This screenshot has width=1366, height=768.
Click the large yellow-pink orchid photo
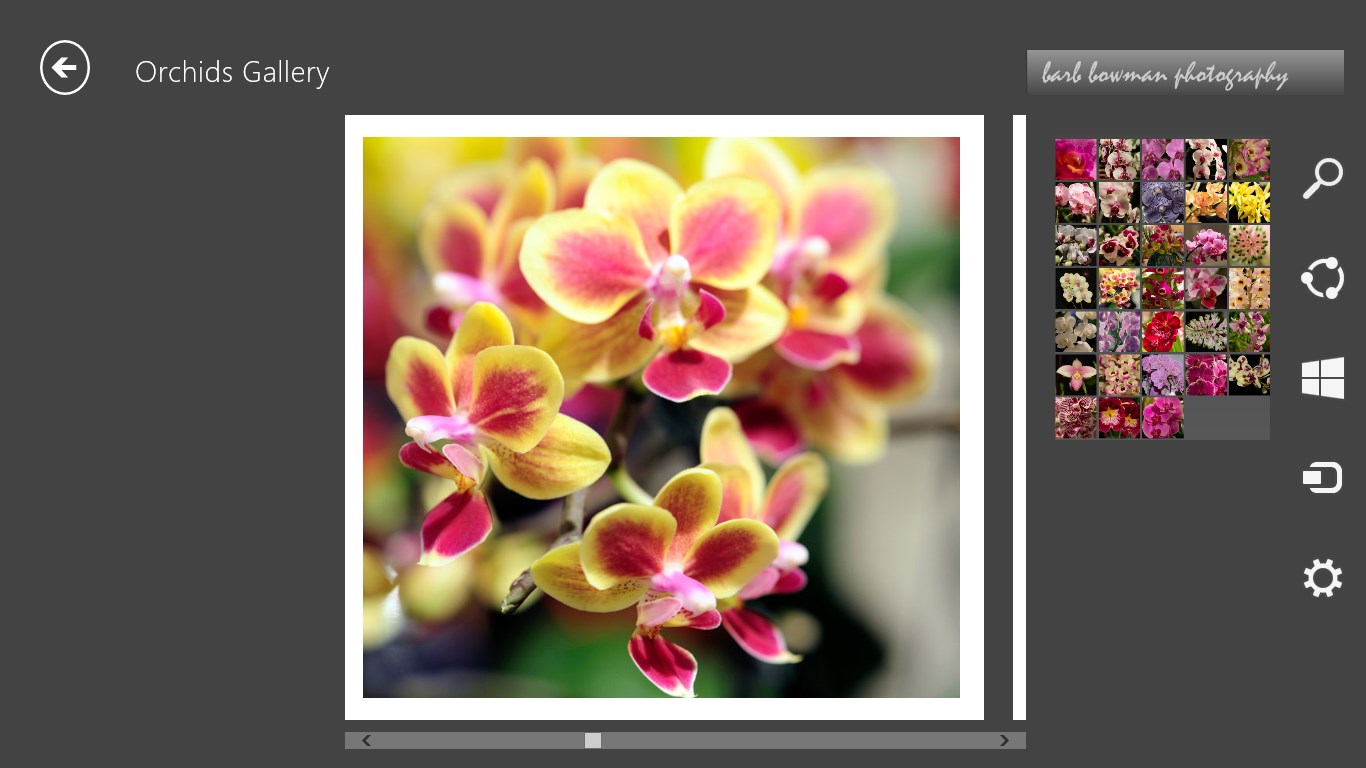coord(661,417)
